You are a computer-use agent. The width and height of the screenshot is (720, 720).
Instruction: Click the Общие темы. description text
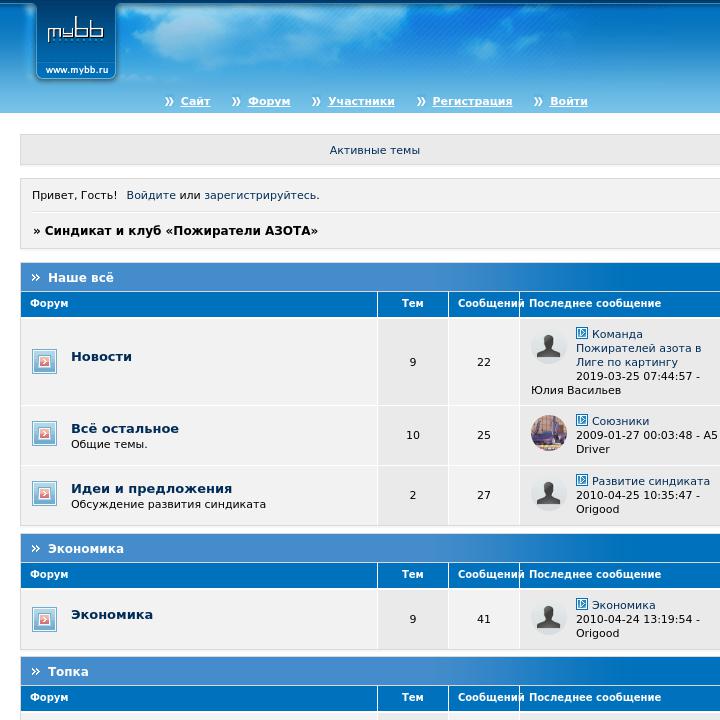point(109,444)
